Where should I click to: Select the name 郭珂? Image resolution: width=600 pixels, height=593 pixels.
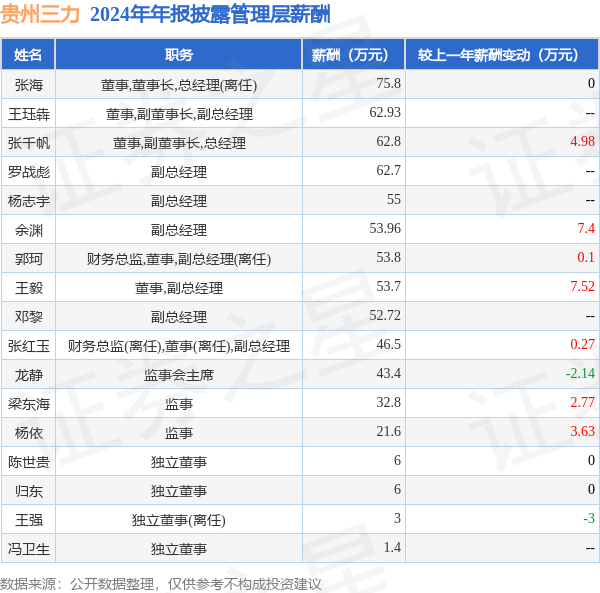coord(29,259)
